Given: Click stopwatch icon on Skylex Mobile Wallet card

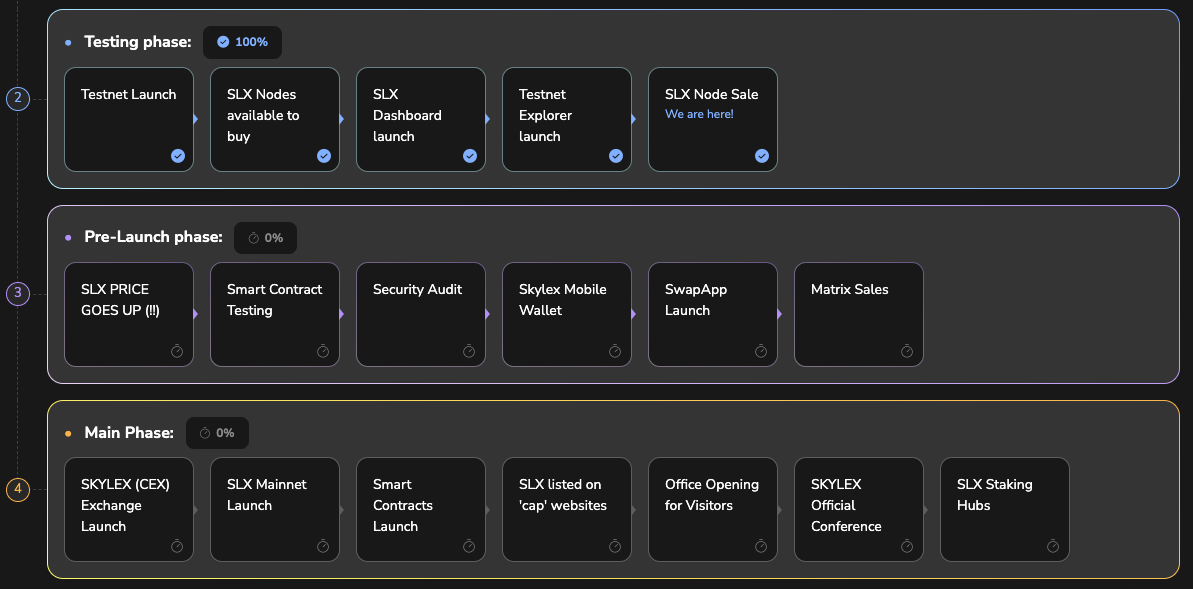Looking at the screenshot, I should [615, 351].
